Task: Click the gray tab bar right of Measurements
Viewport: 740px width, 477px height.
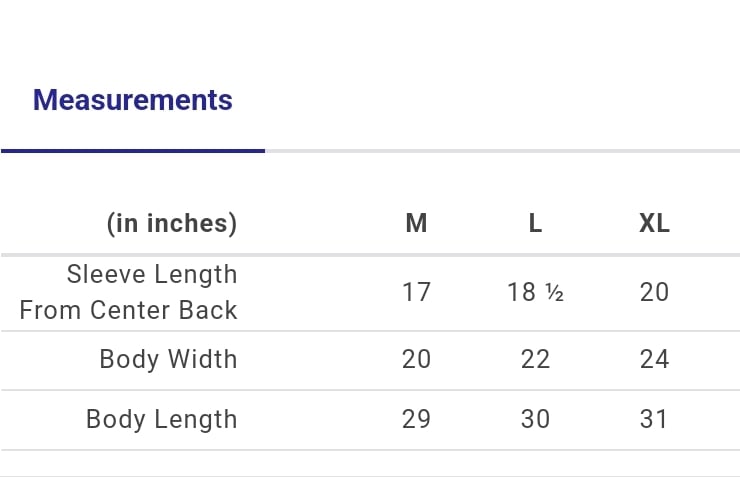Action: (x=503, y=151)
